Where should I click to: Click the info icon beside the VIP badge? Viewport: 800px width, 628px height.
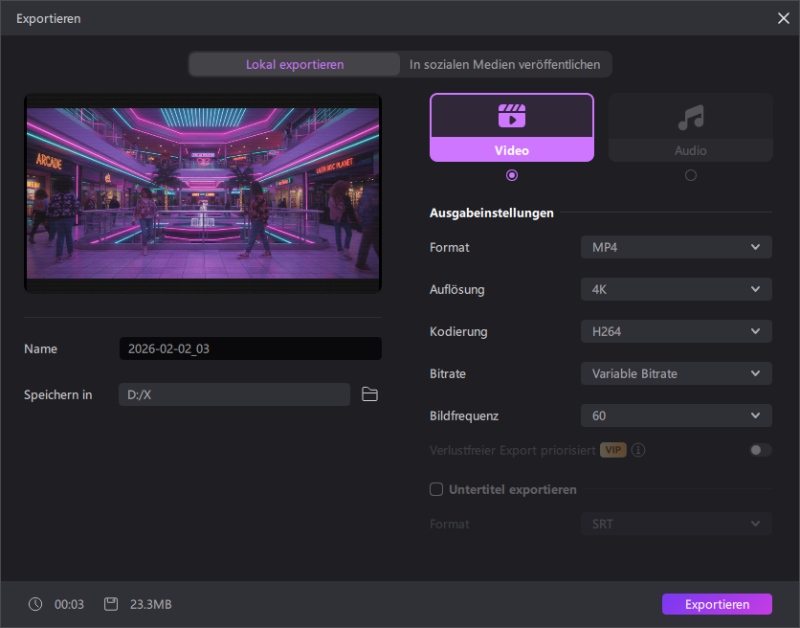click(x=638, y=450)
